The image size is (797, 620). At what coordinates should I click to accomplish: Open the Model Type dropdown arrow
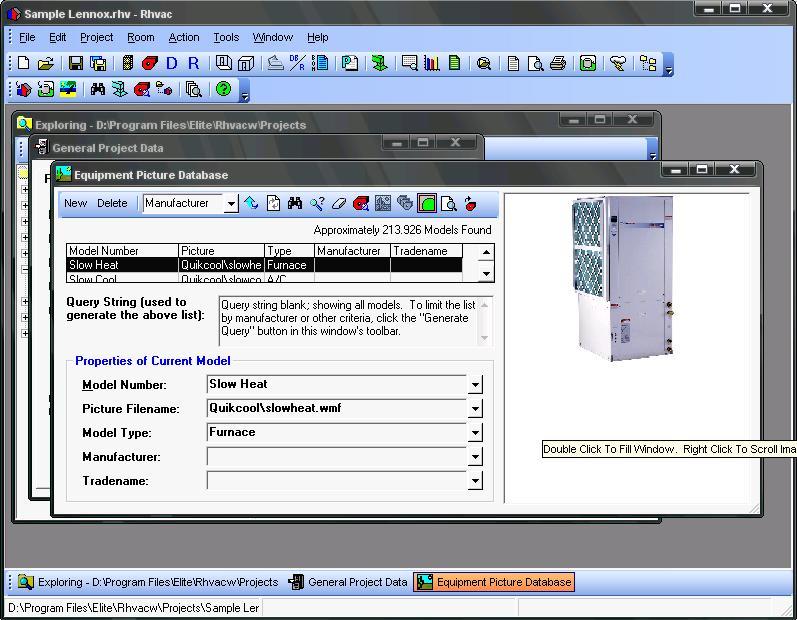coord(475,432)
